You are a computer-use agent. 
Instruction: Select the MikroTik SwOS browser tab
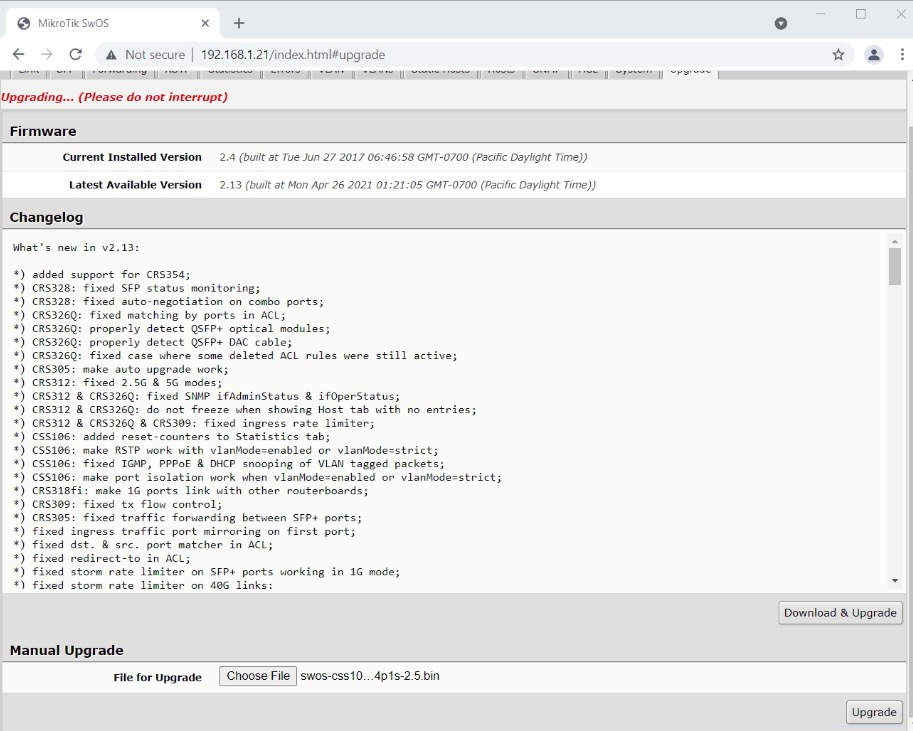[x=114, y=23]
